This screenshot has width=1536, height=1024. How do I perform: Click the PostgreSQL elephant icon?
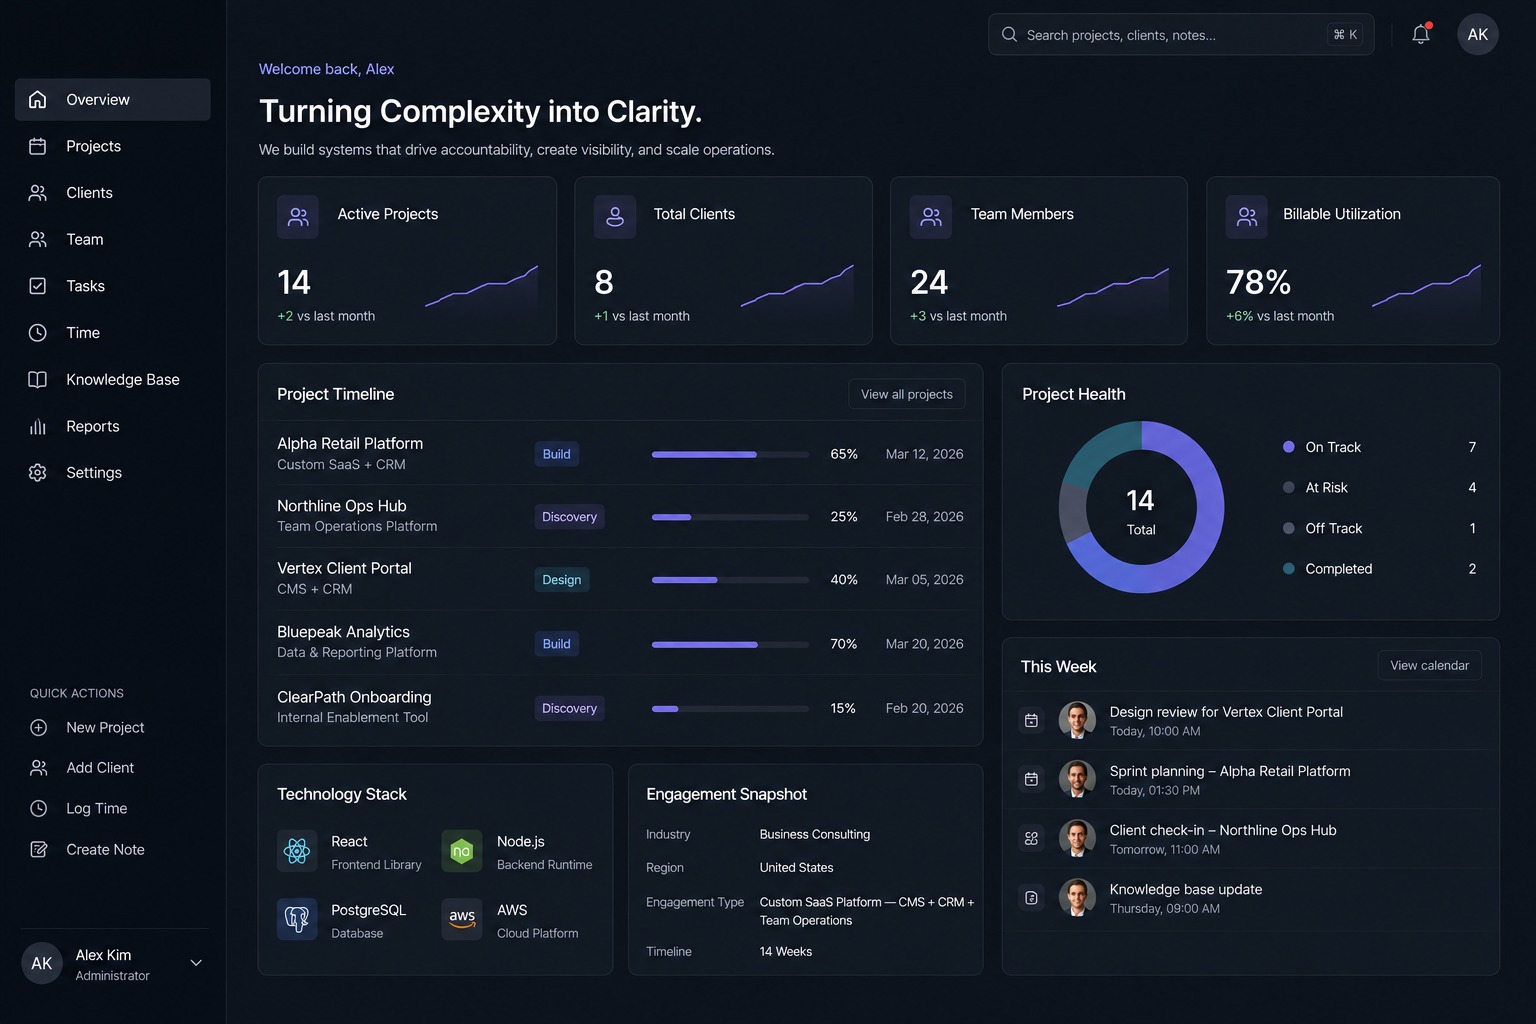[297, 919]
